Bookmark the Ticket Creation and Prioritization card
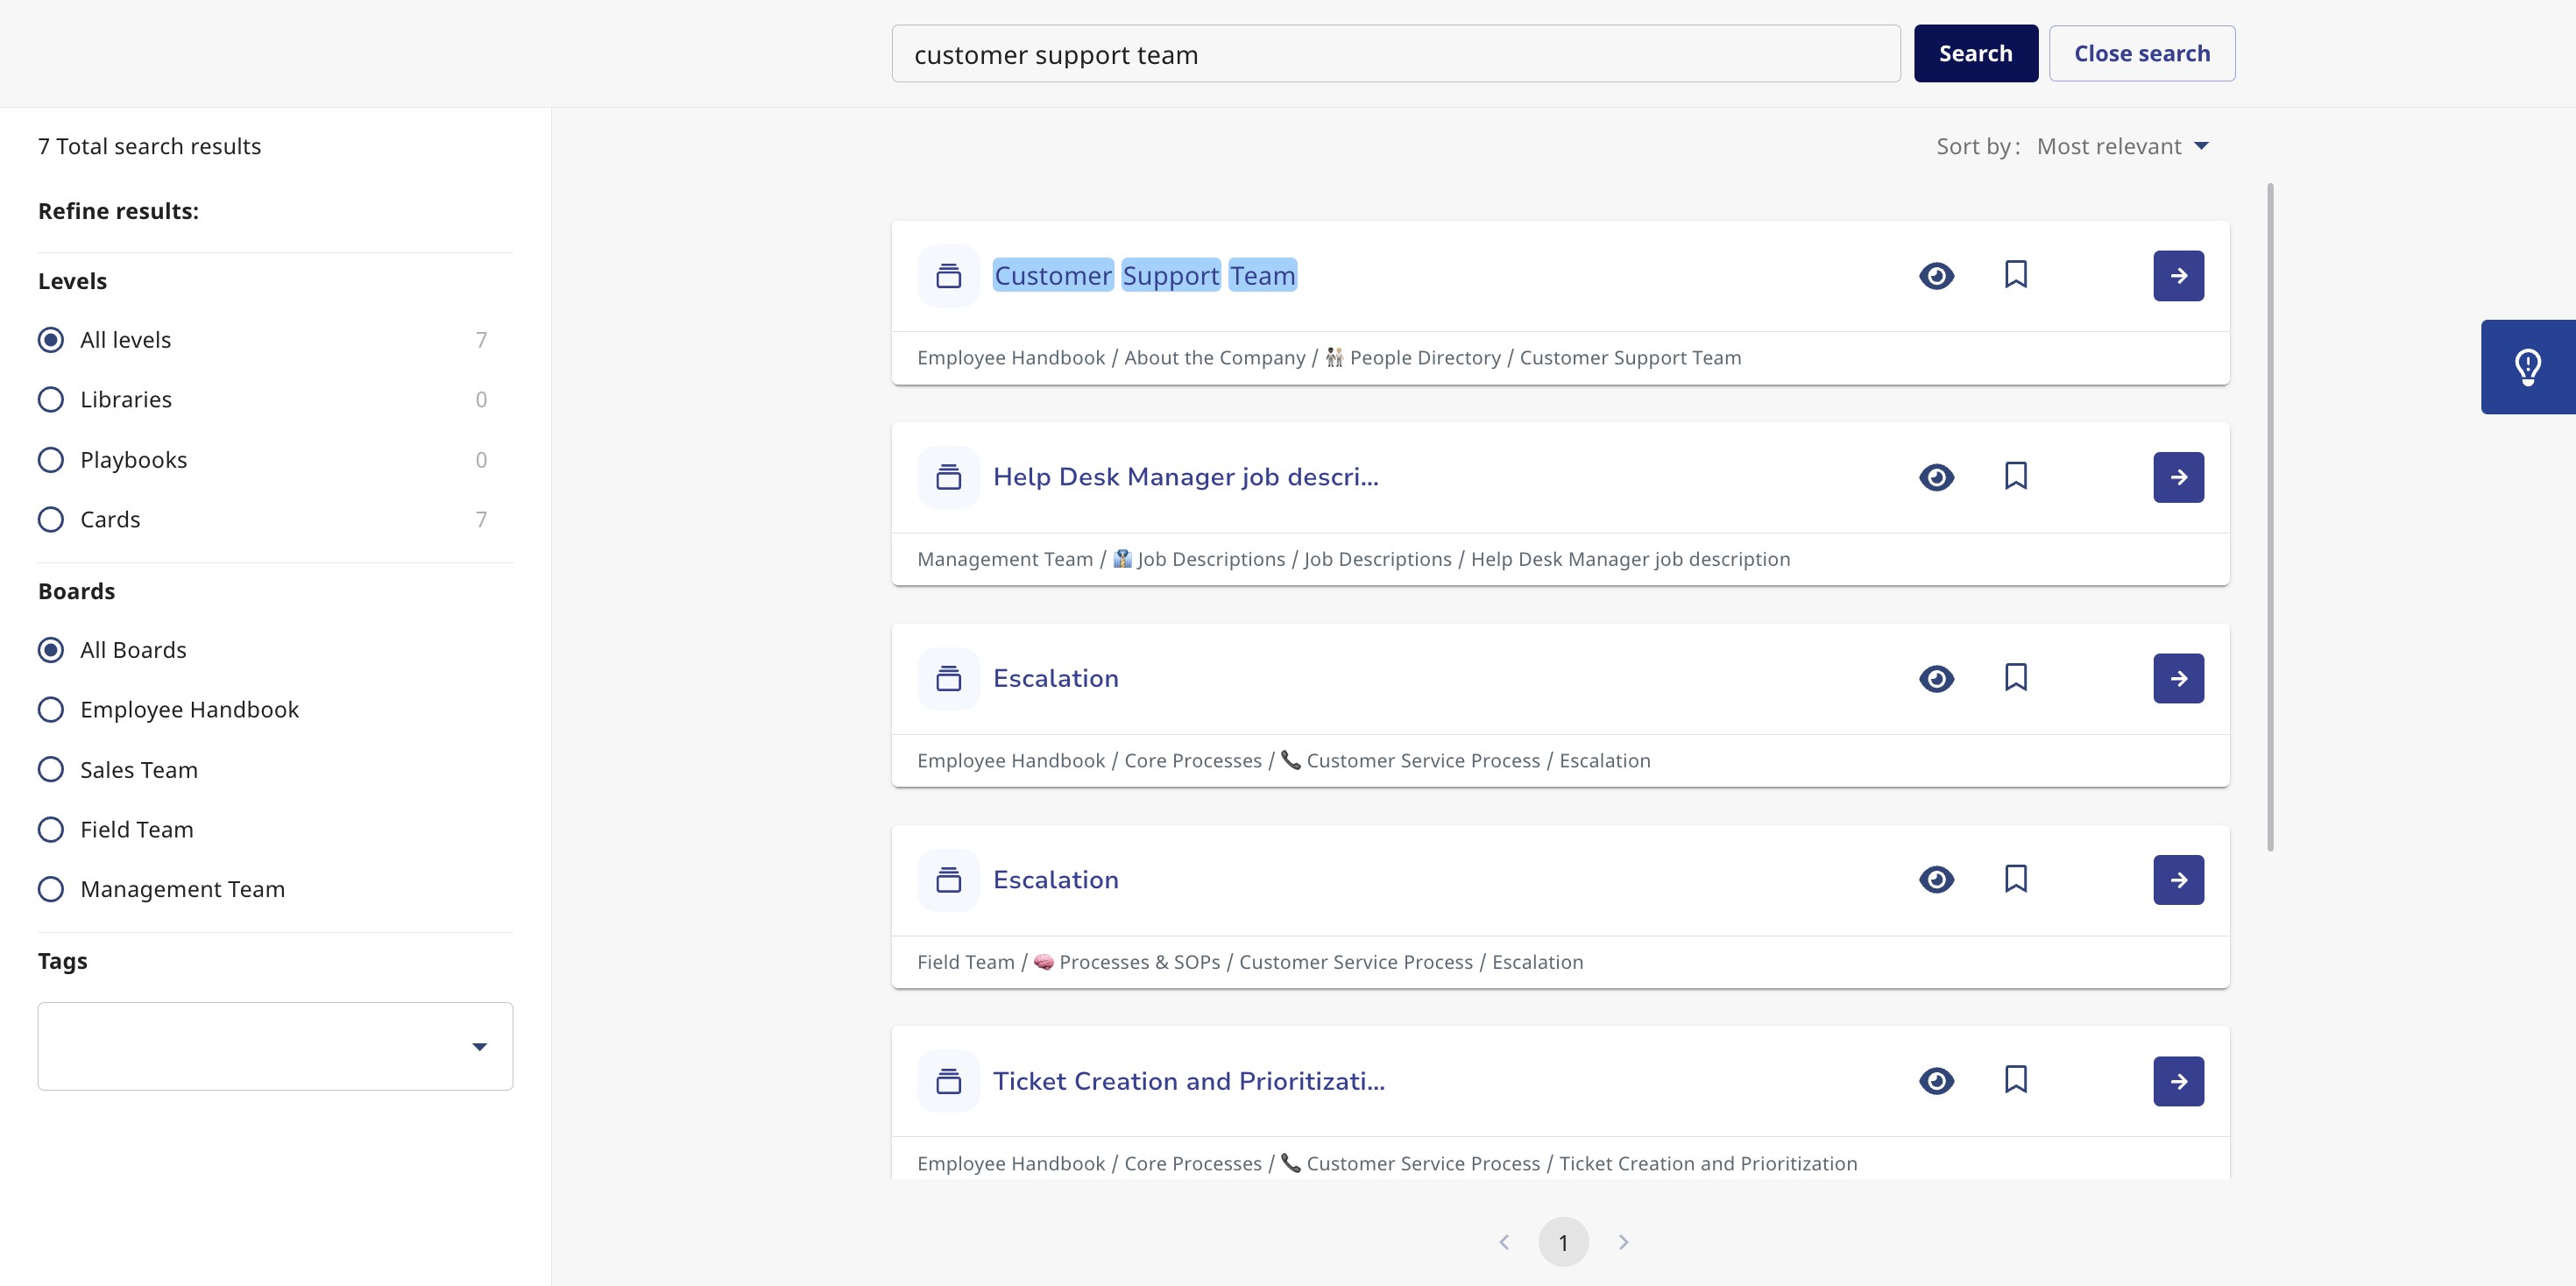Viewport: 2576px width, 1286px height. tap(2015, 1080)
